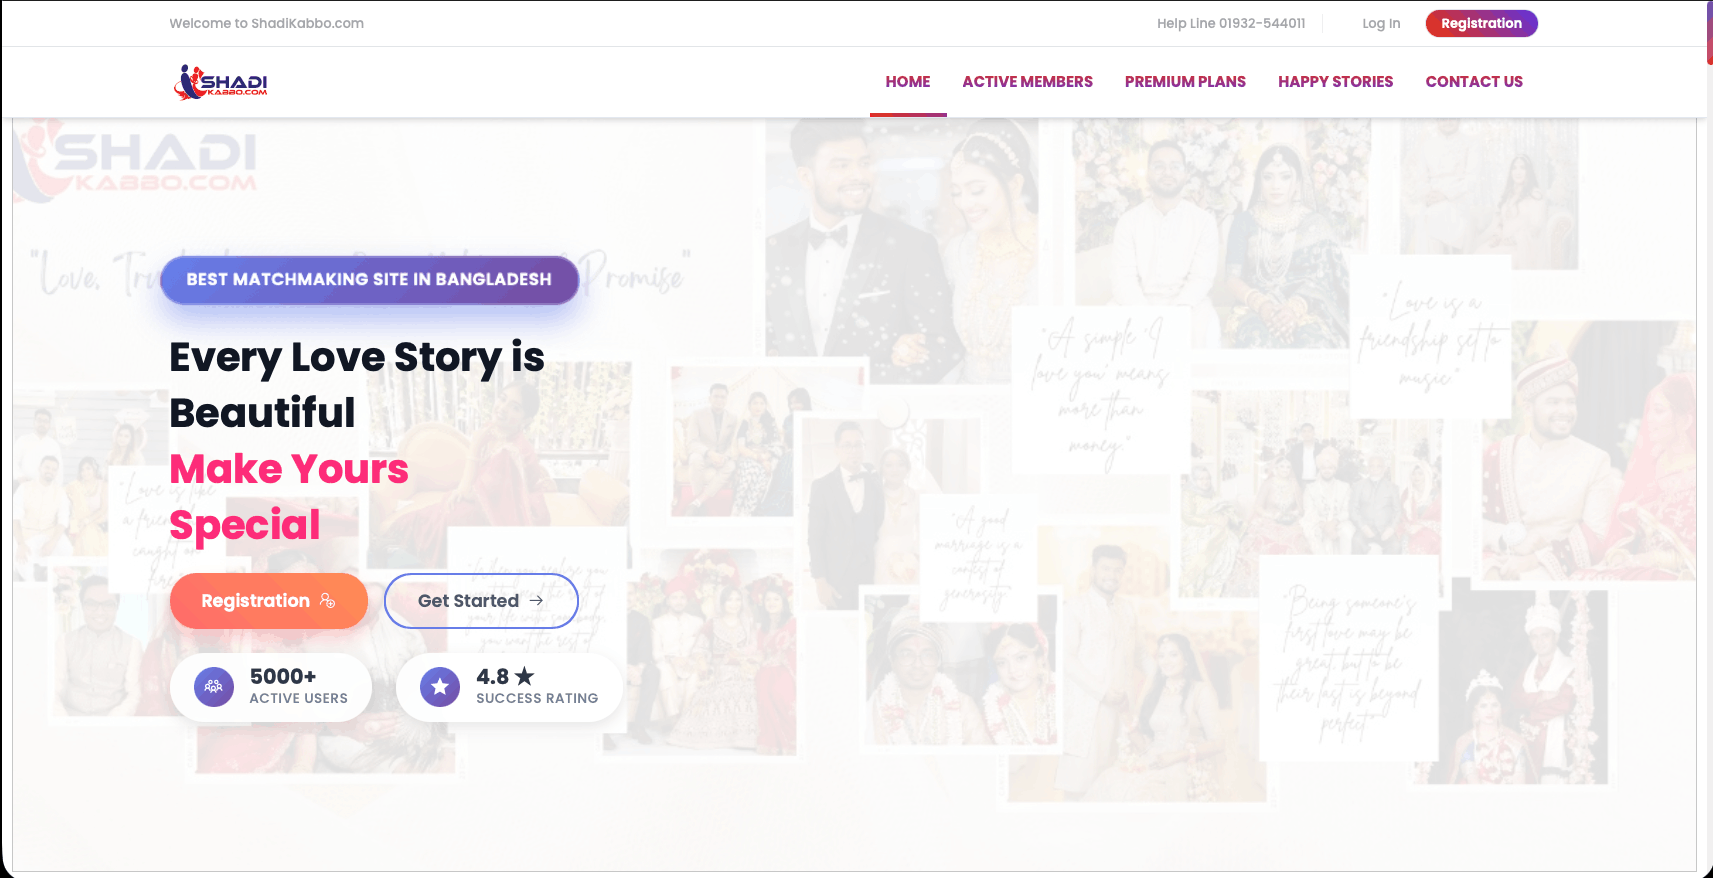Click the Make Yours Special pink heading
Image resolution: width=1713 pixels, height=878 pixels.
click(x=289, y=497)
